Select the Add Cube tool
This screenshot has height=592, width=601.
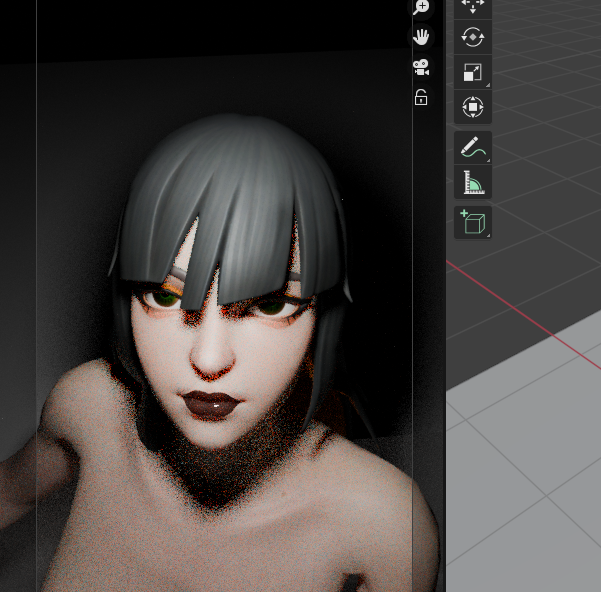click(x=473, y=222)
